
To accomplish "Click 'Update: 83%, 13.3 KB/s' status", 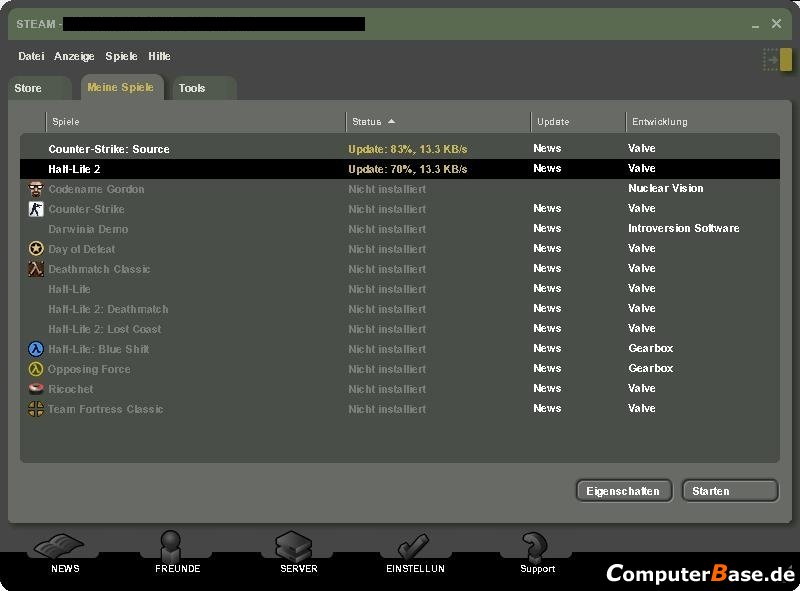I will point(407,149).
